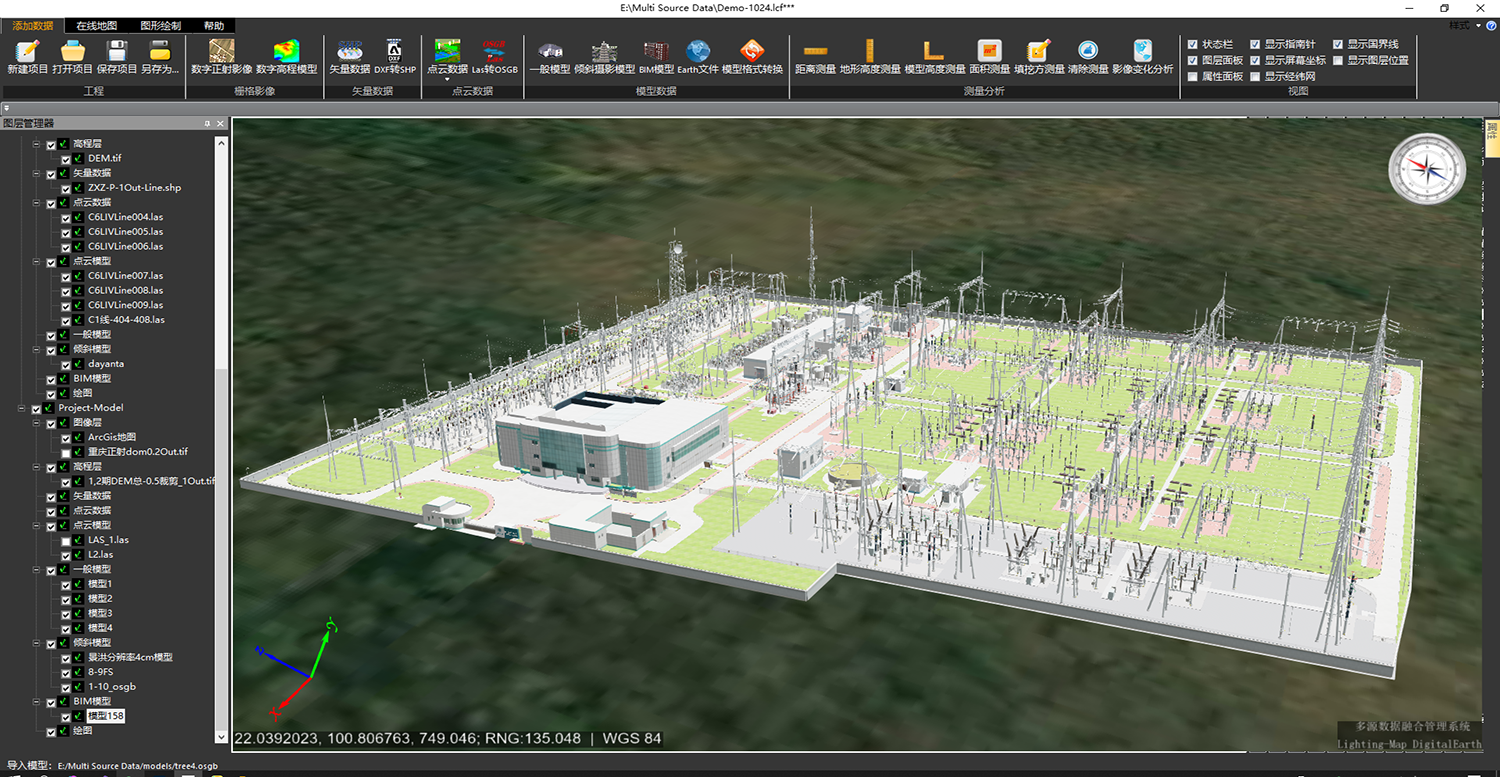Collapse the Project-Model tree node

(22, 408)
